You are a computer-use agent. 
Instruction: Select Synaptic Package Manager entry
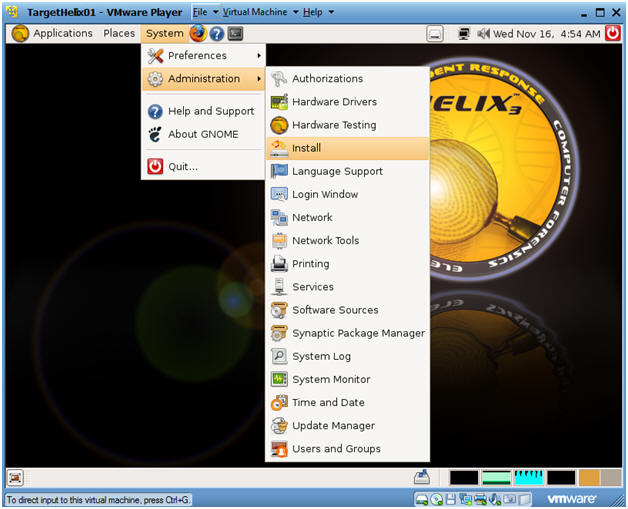point(347,333)
